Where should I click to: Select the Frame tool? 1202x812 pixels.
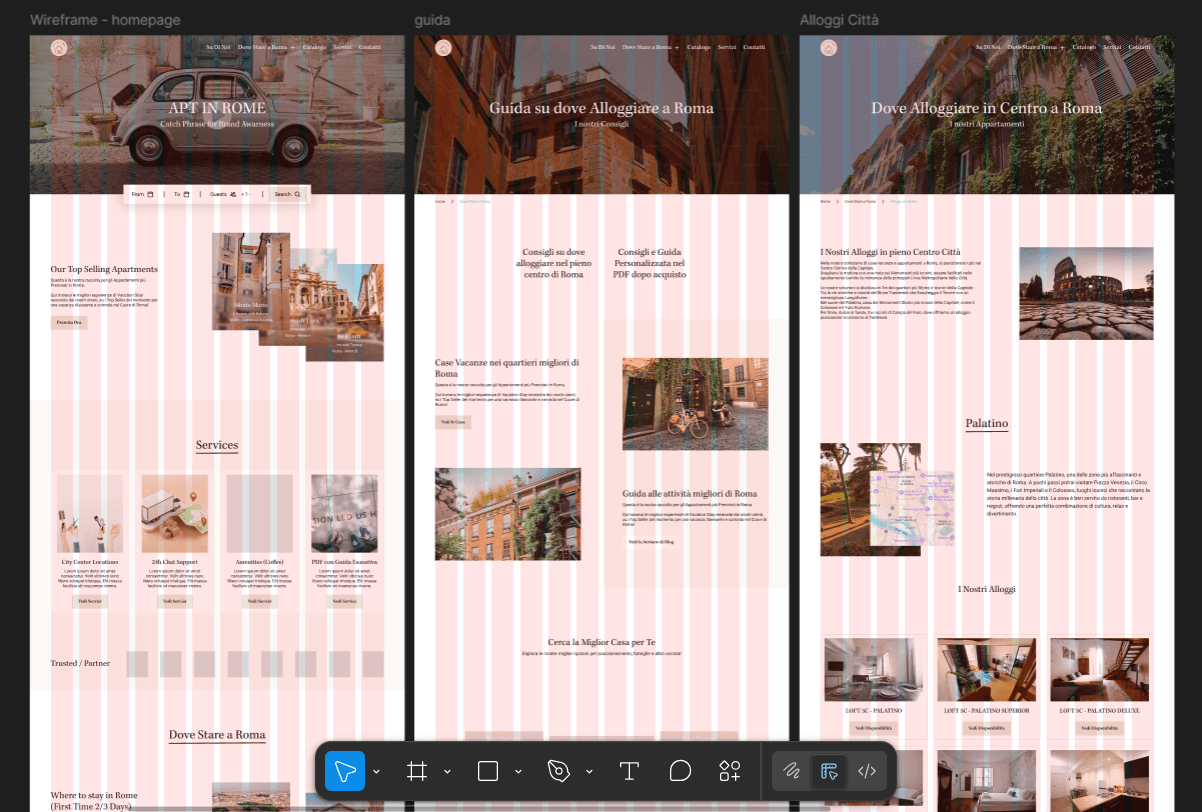coord(418,771)
